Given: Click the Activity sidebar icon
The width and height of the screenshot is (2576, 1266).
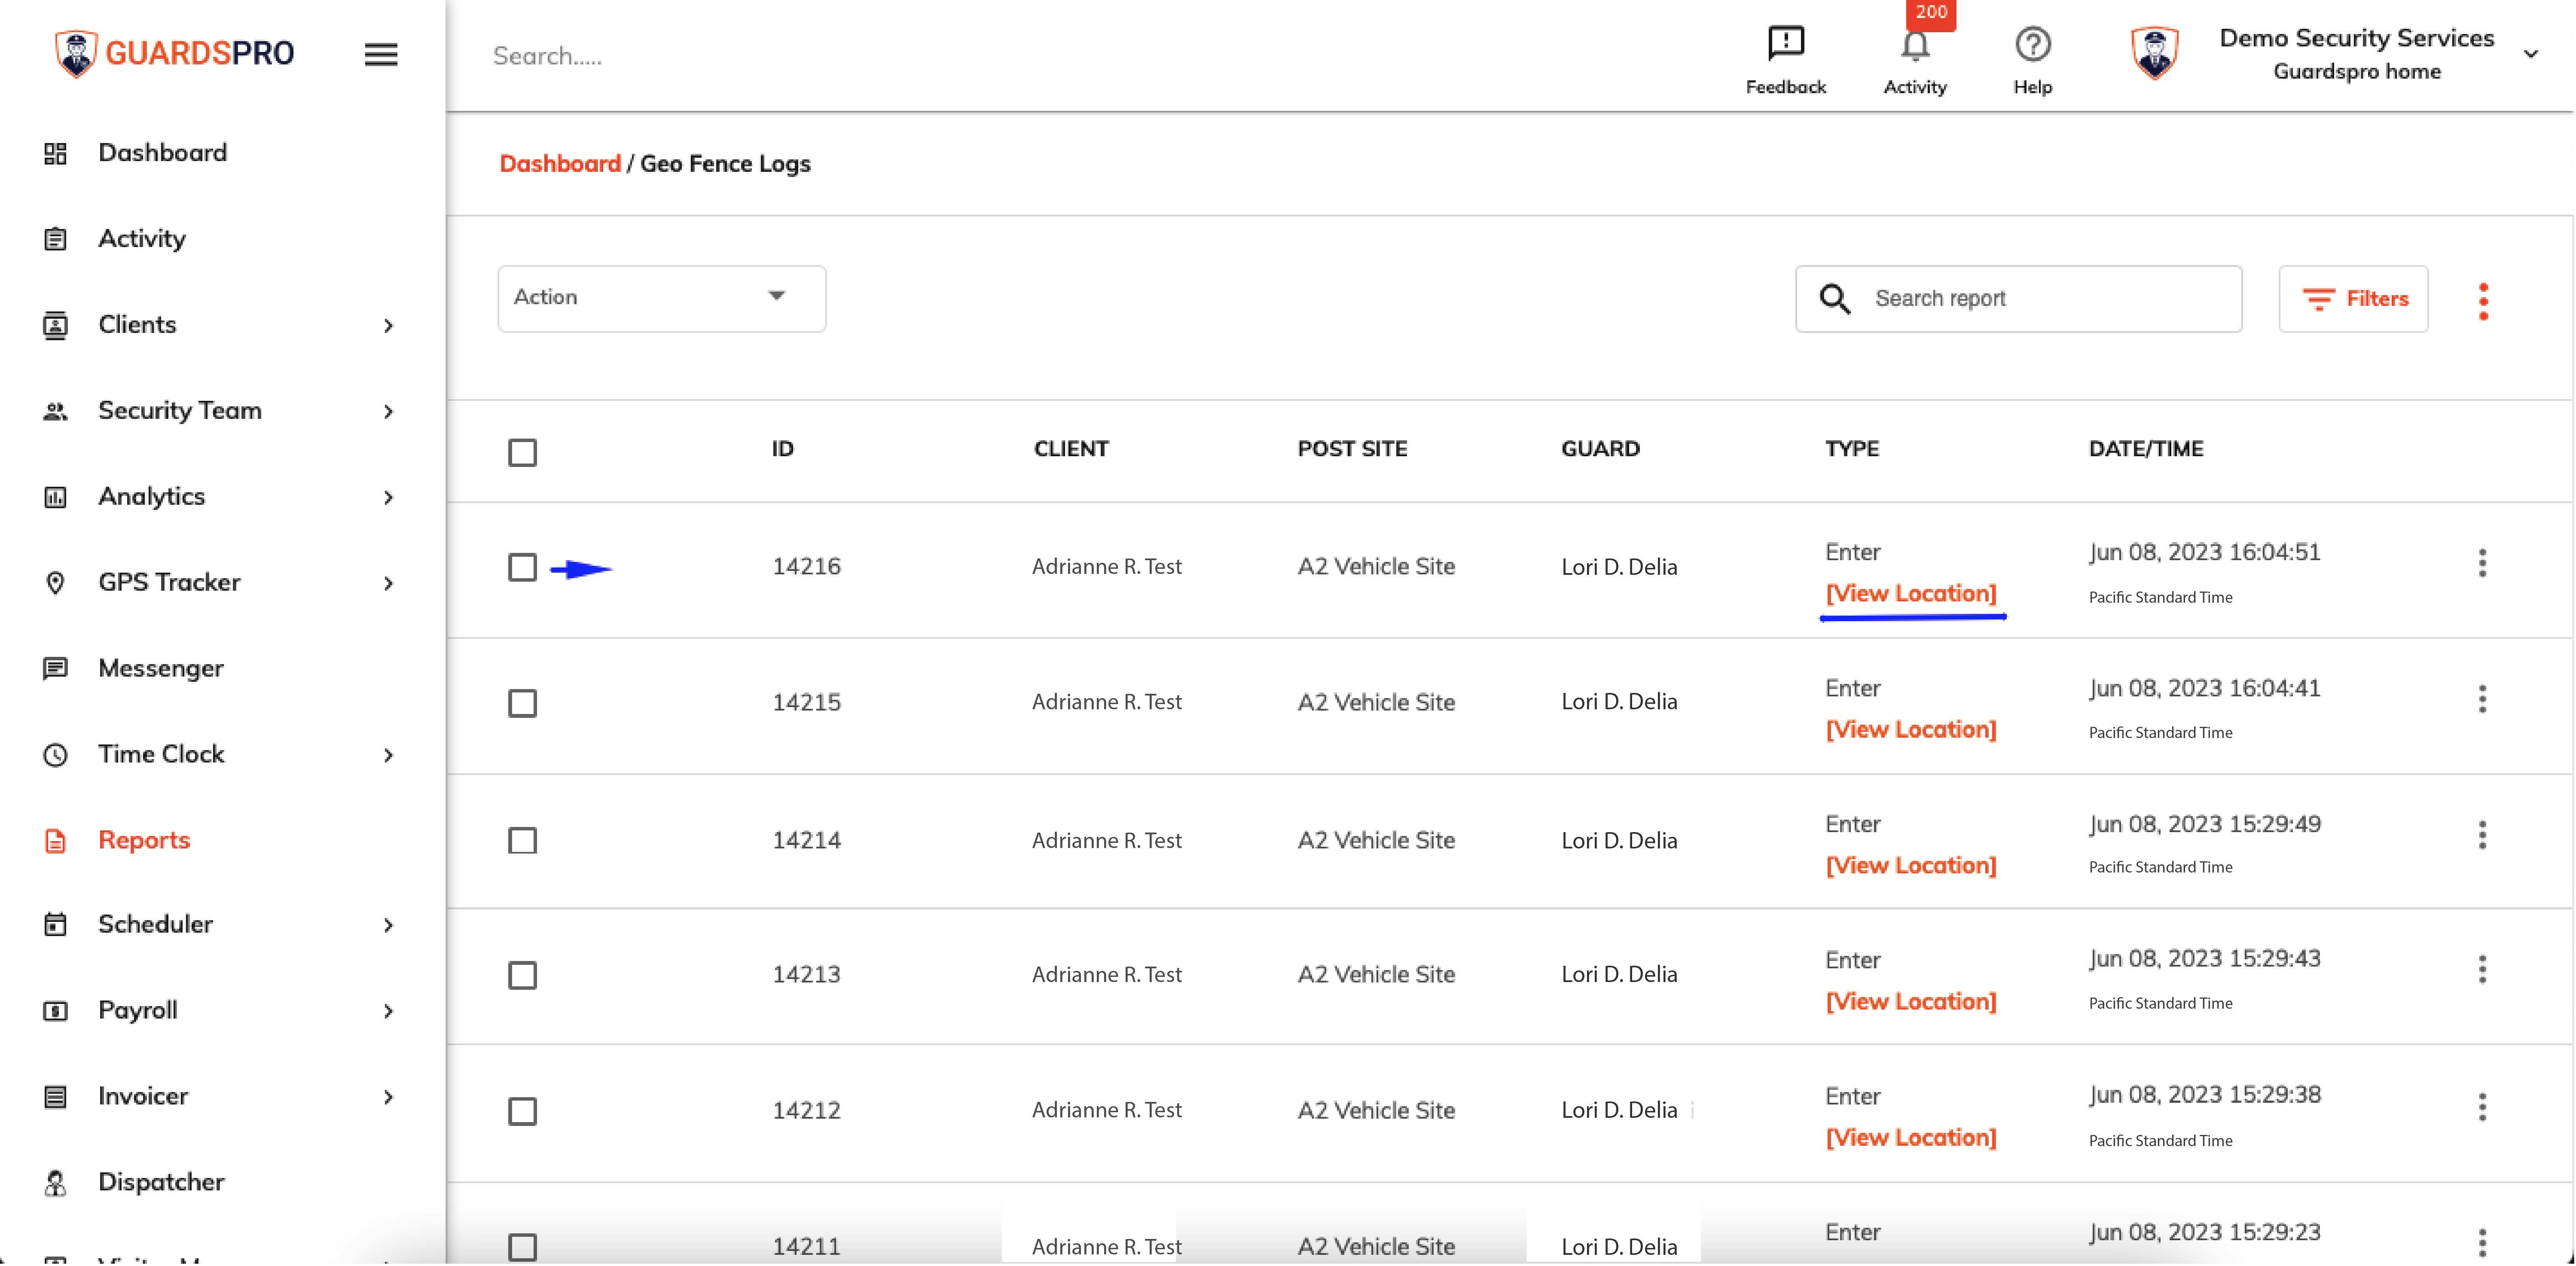Looking at the screenshot, I should [x=55, y=239].
